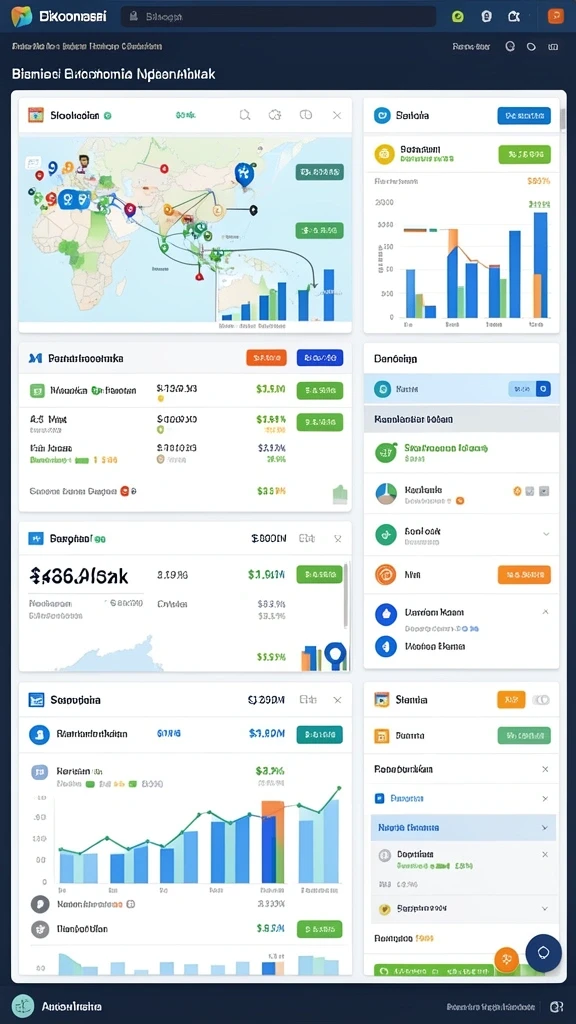Image resolution: width=576 pixels, height=1024 pixels.
Task: Click the teal button in the bottom chart panel
Action: click(319, 734)
